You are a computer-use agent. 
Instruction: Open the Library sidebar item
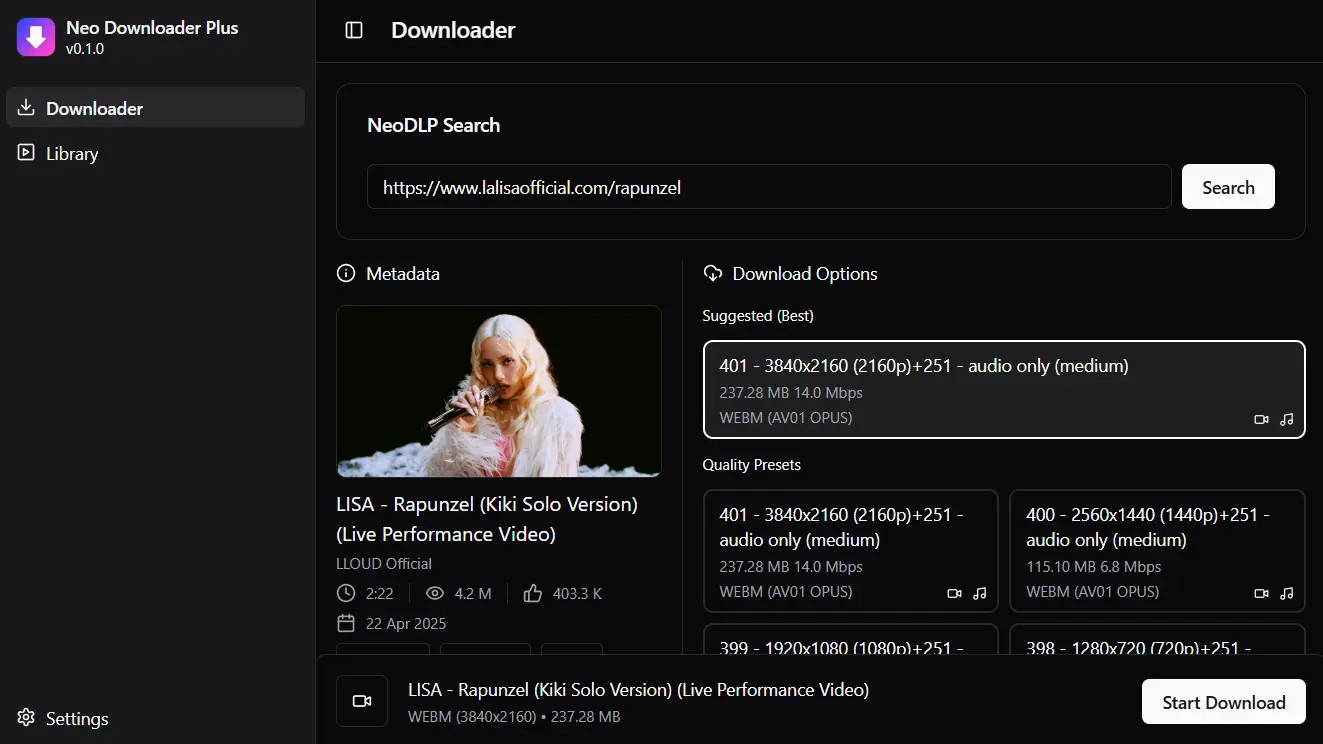click(155, 153)
